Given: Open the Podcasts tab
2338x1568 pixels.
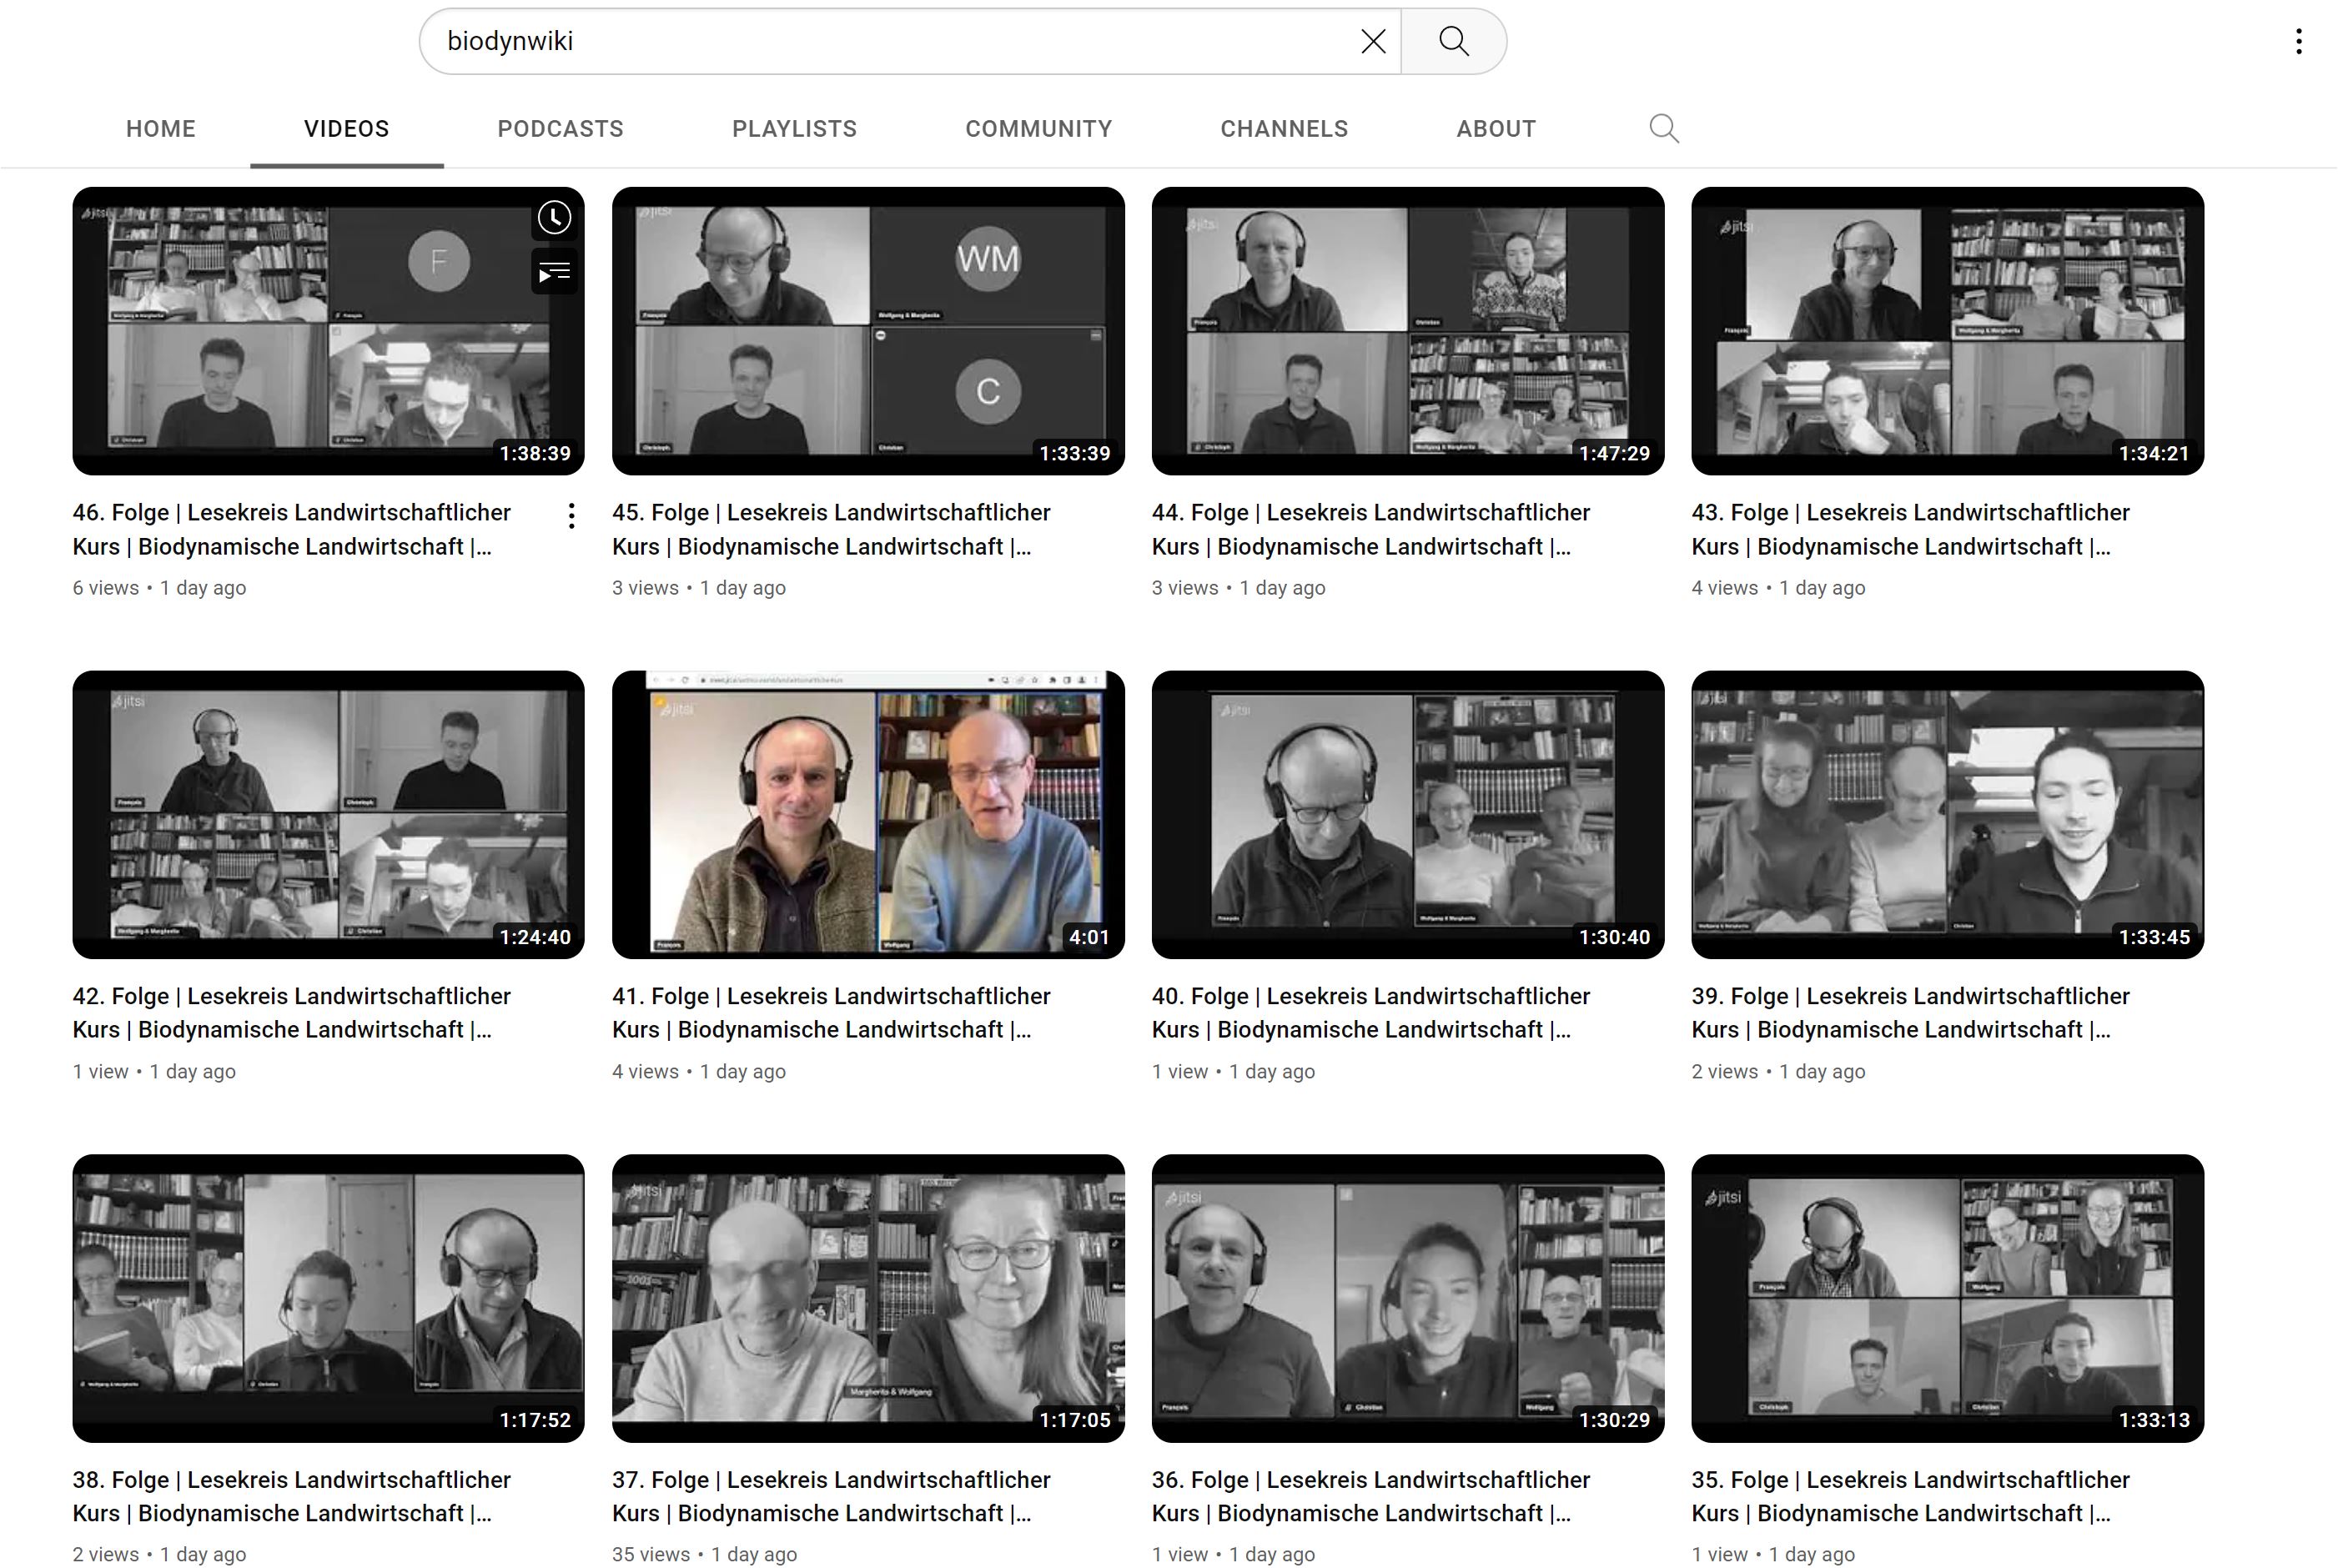Looking at the screenshot, I should click(x=560, y=129).
